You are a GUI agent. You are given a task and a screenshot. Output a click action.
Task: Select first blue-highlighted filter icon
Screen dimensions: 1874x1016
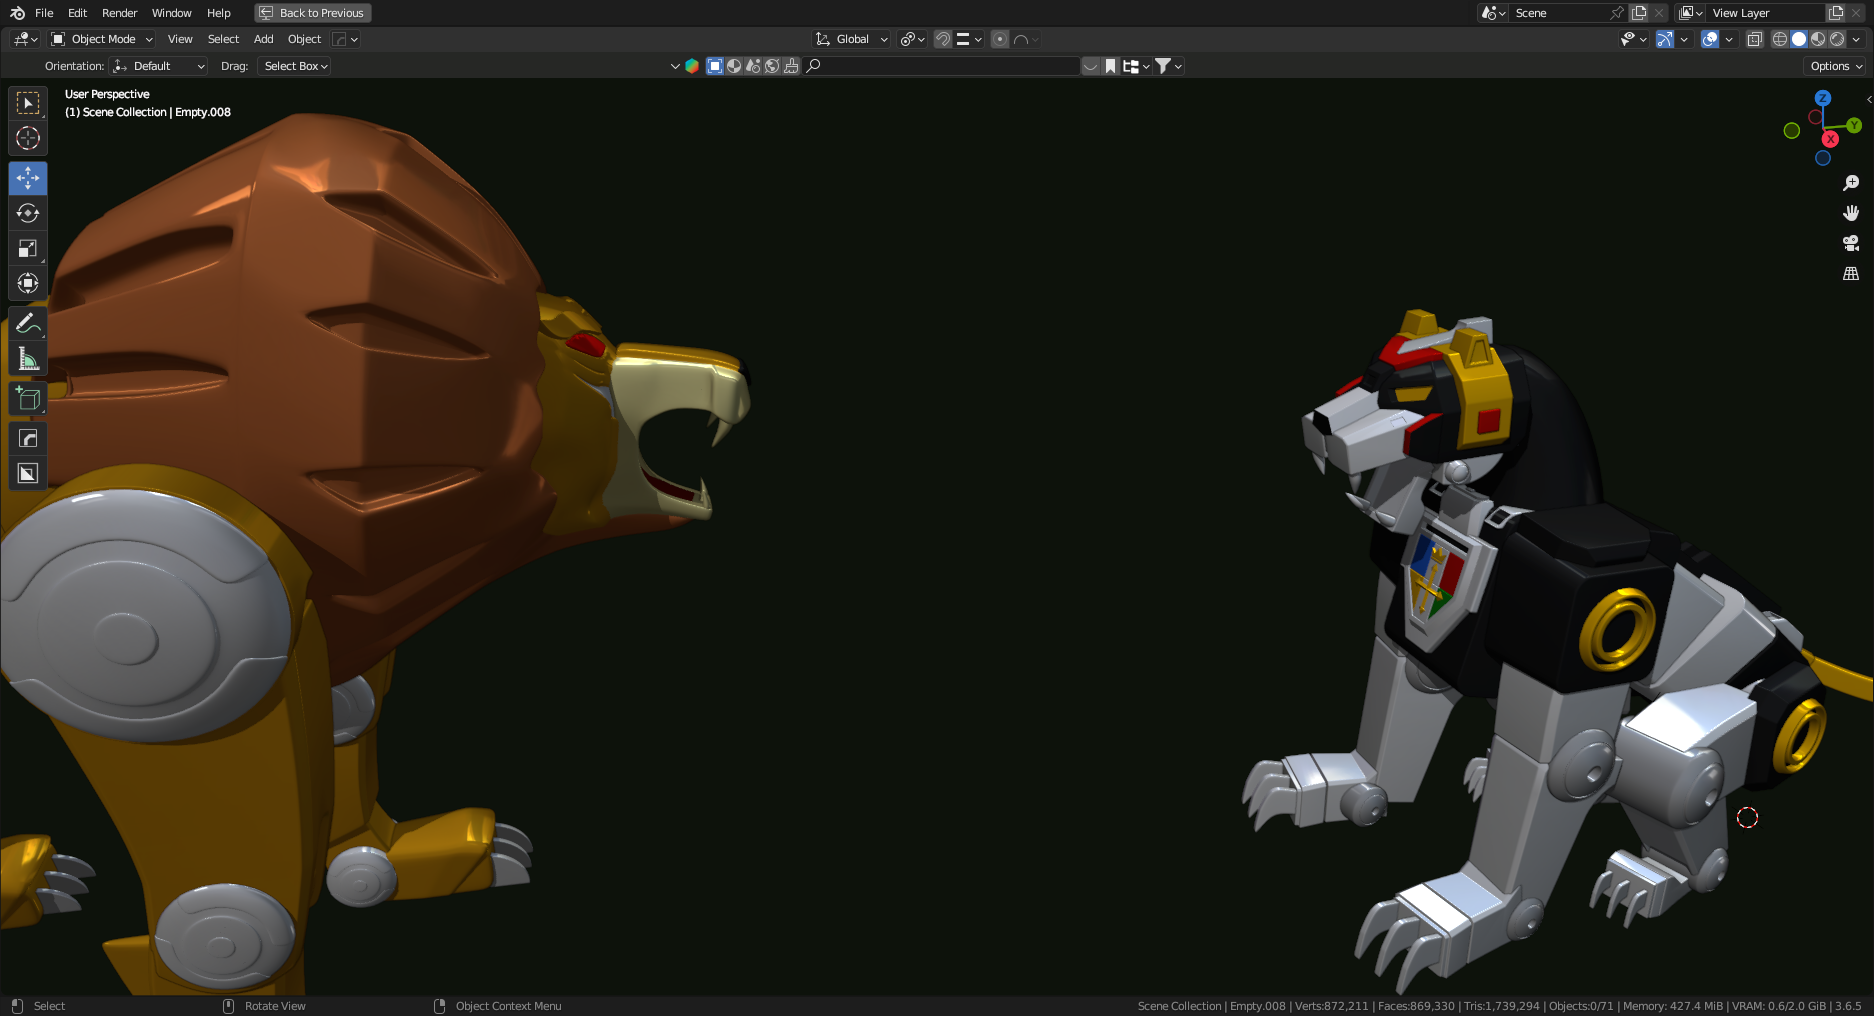pyautogui.click(x=715, y=66)
